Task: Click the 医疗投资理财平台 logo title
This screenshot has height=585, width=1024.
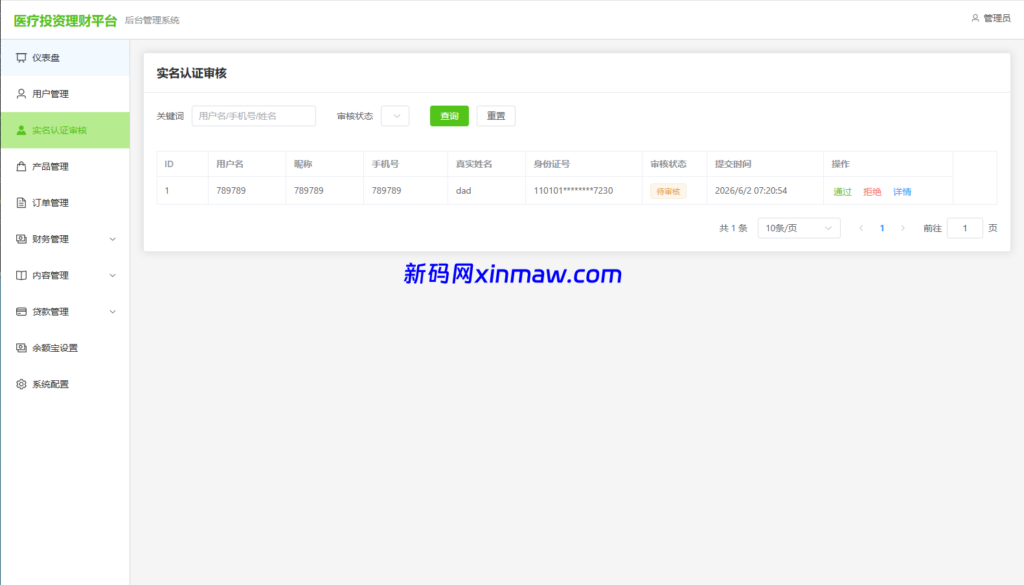Action: 65,21
